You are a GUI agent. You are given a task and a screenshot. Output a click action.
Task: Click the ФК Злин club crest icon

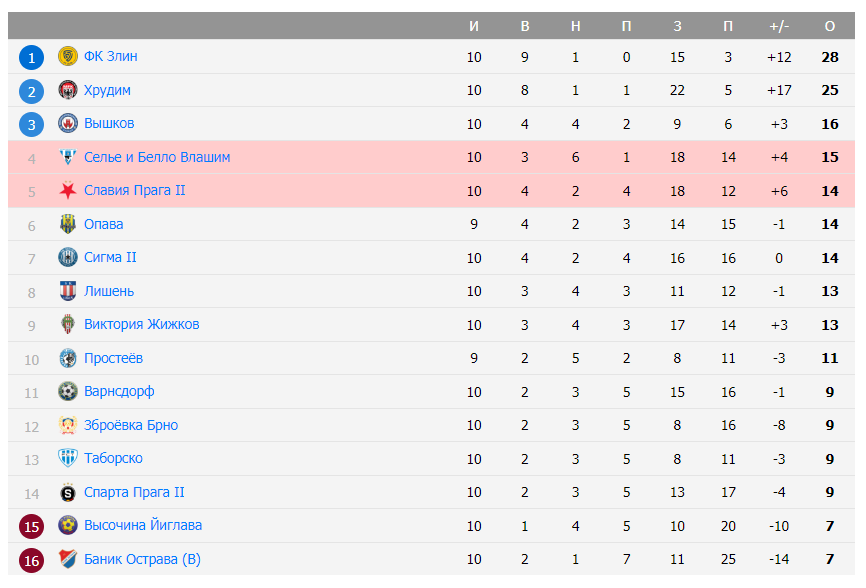click(67, 57)
